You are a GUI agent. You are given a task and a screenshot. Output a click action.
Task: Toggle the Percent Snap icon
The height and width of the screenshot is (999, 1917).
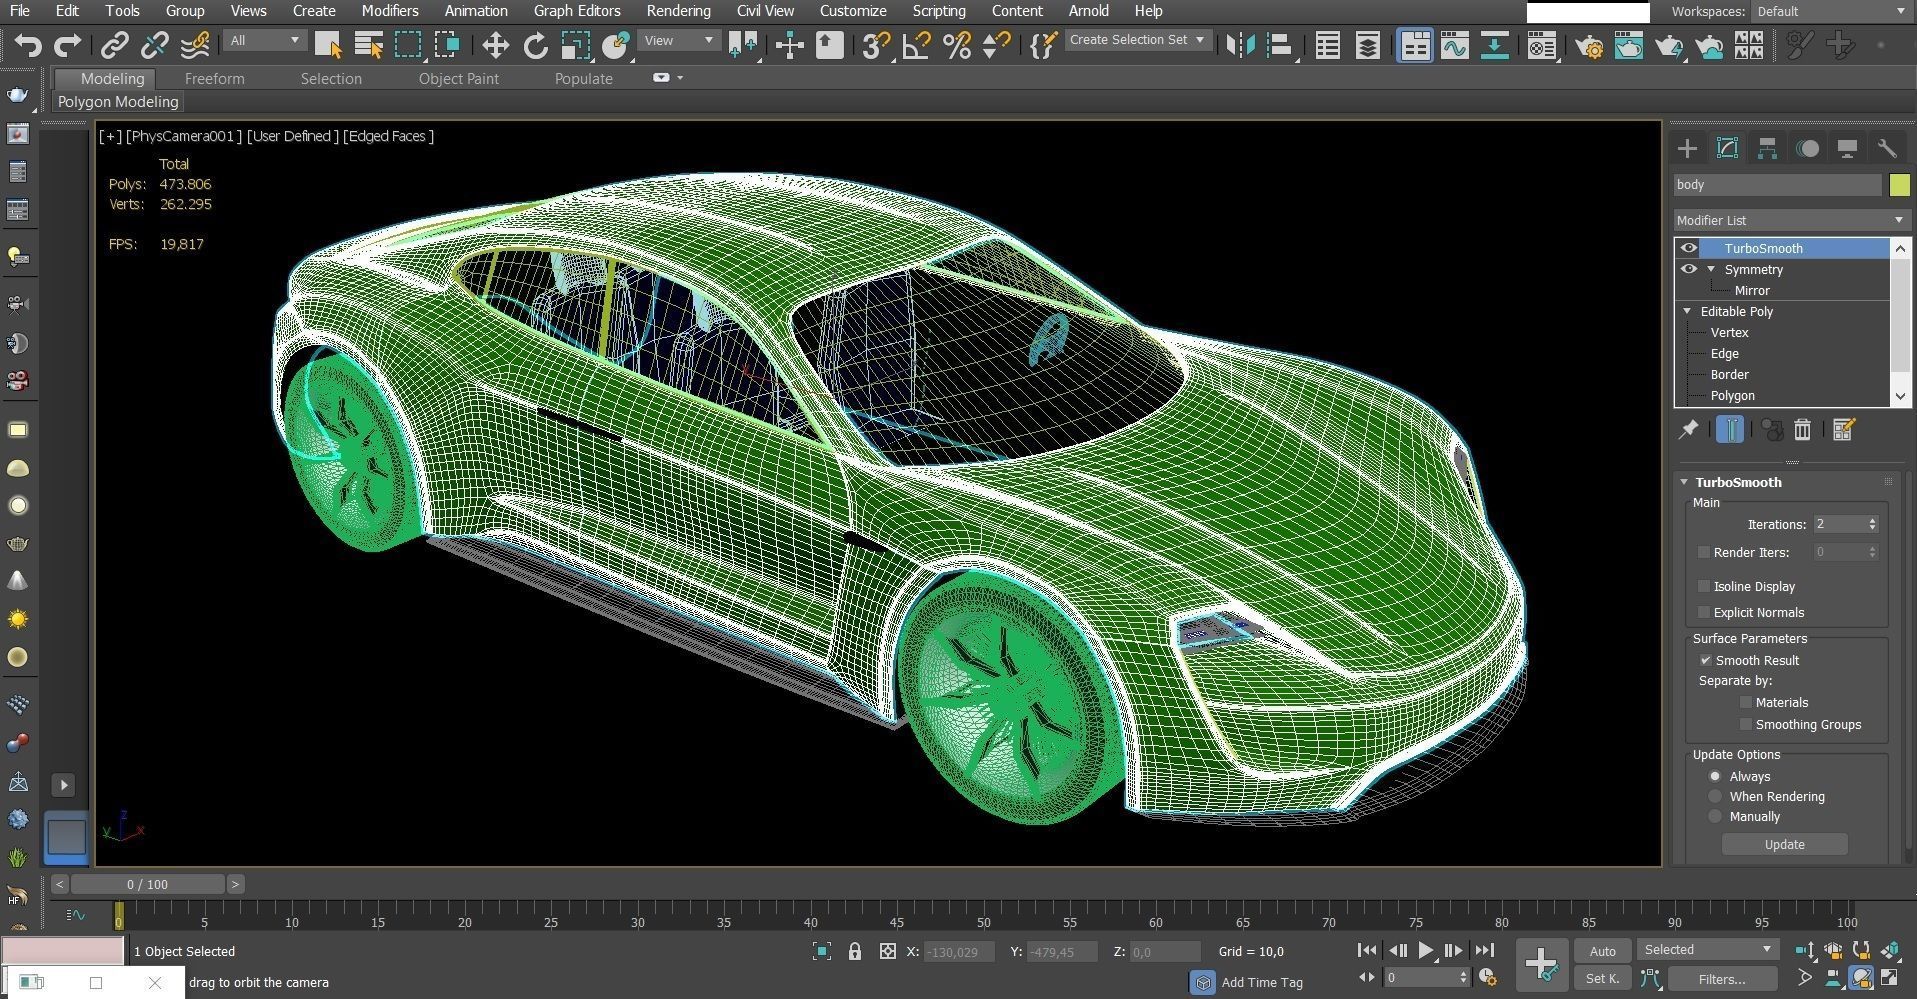(x=957, y=45)
